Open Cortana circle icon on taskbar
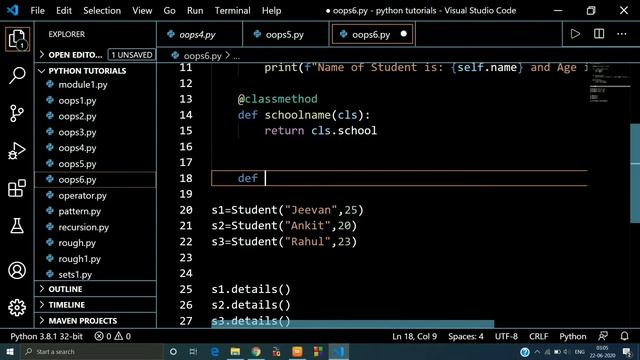 pos(173,351)
